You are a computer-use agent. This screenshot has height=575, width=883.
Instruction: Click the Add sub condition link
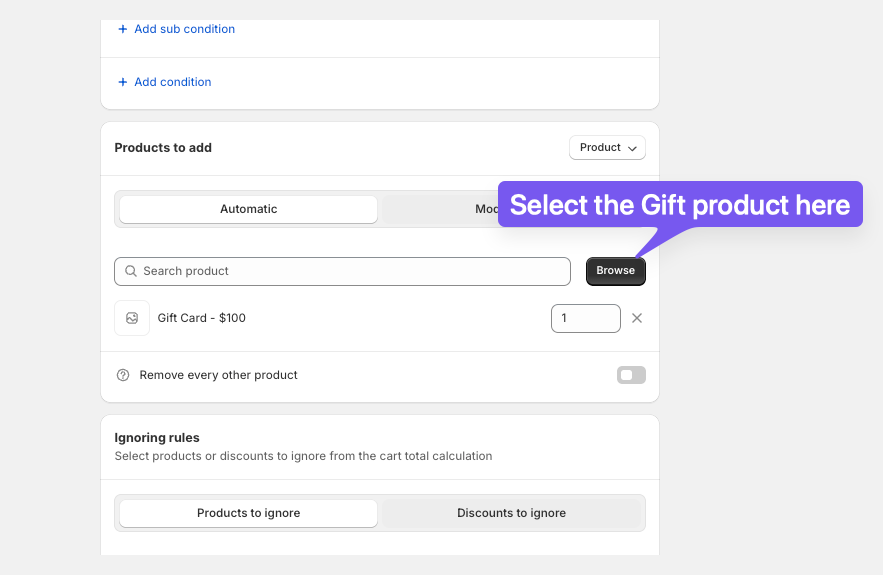(184, 29)
